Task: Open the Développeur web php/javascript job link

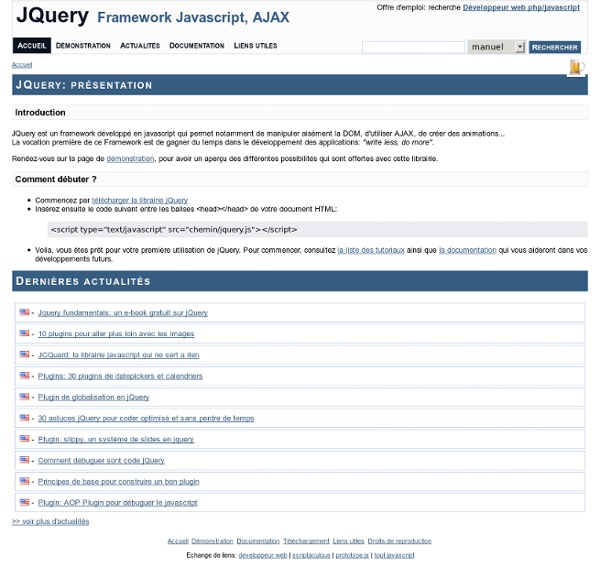Action: click(521, 7)
